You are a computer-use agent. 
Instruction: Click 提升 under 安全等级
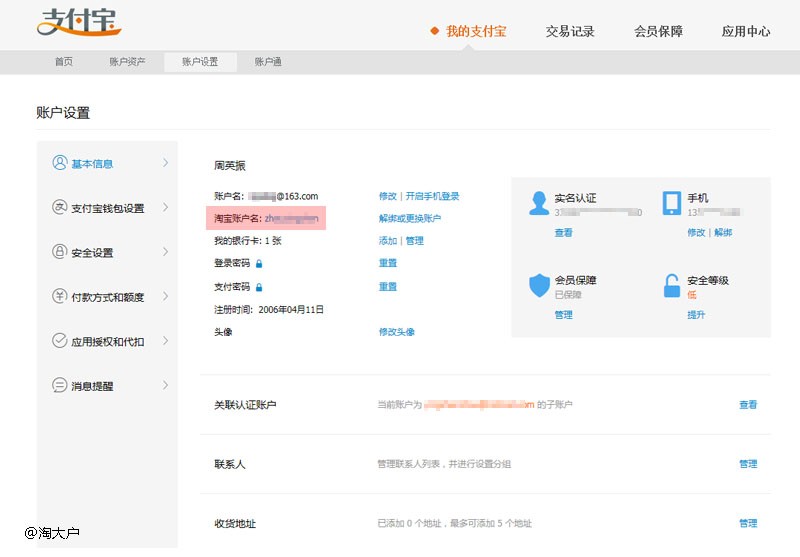coord(696,315)
